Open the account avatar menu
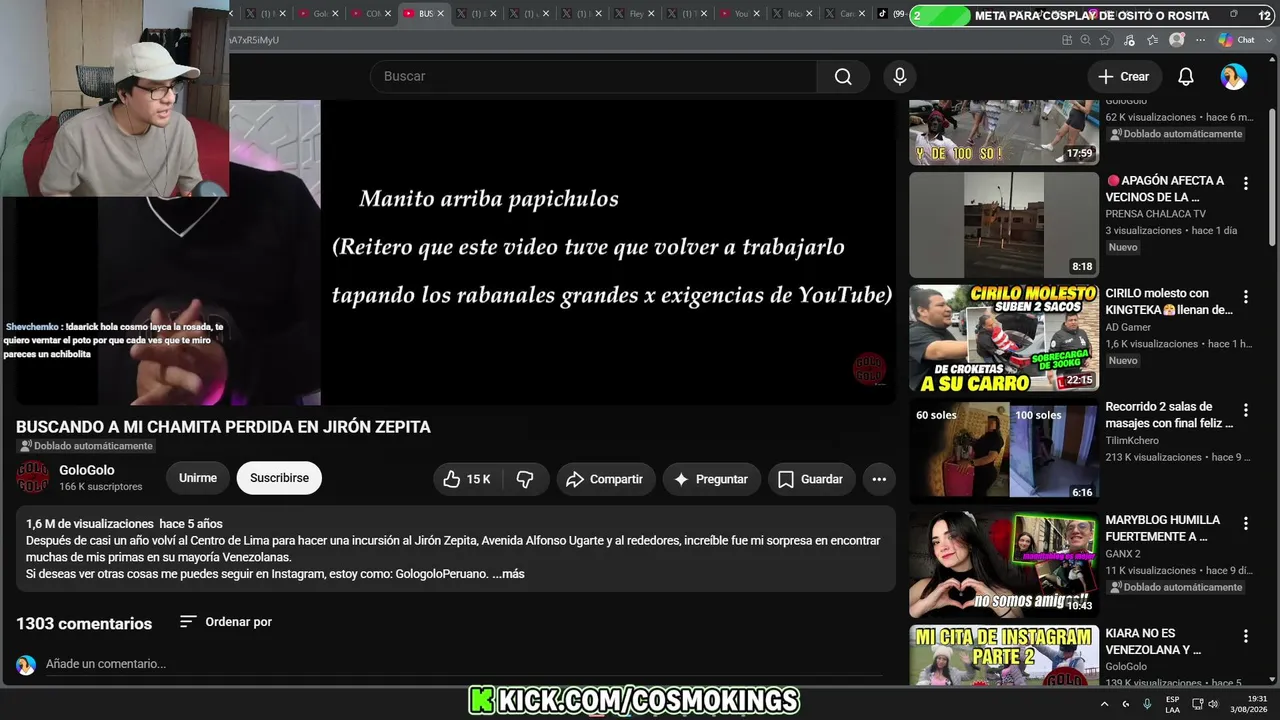The height and width of the screenshot is (720, 1280). [1234, 77]
